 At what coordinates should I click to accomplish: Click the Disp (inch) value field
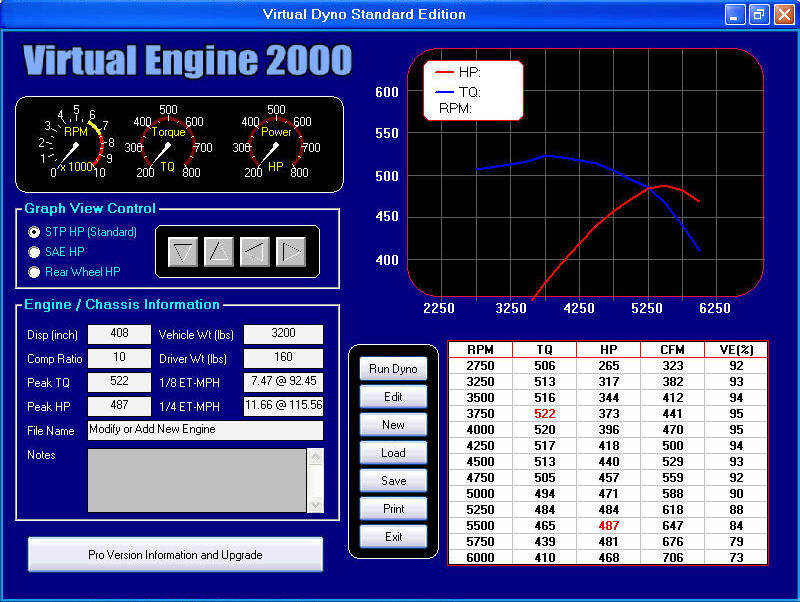119,334
